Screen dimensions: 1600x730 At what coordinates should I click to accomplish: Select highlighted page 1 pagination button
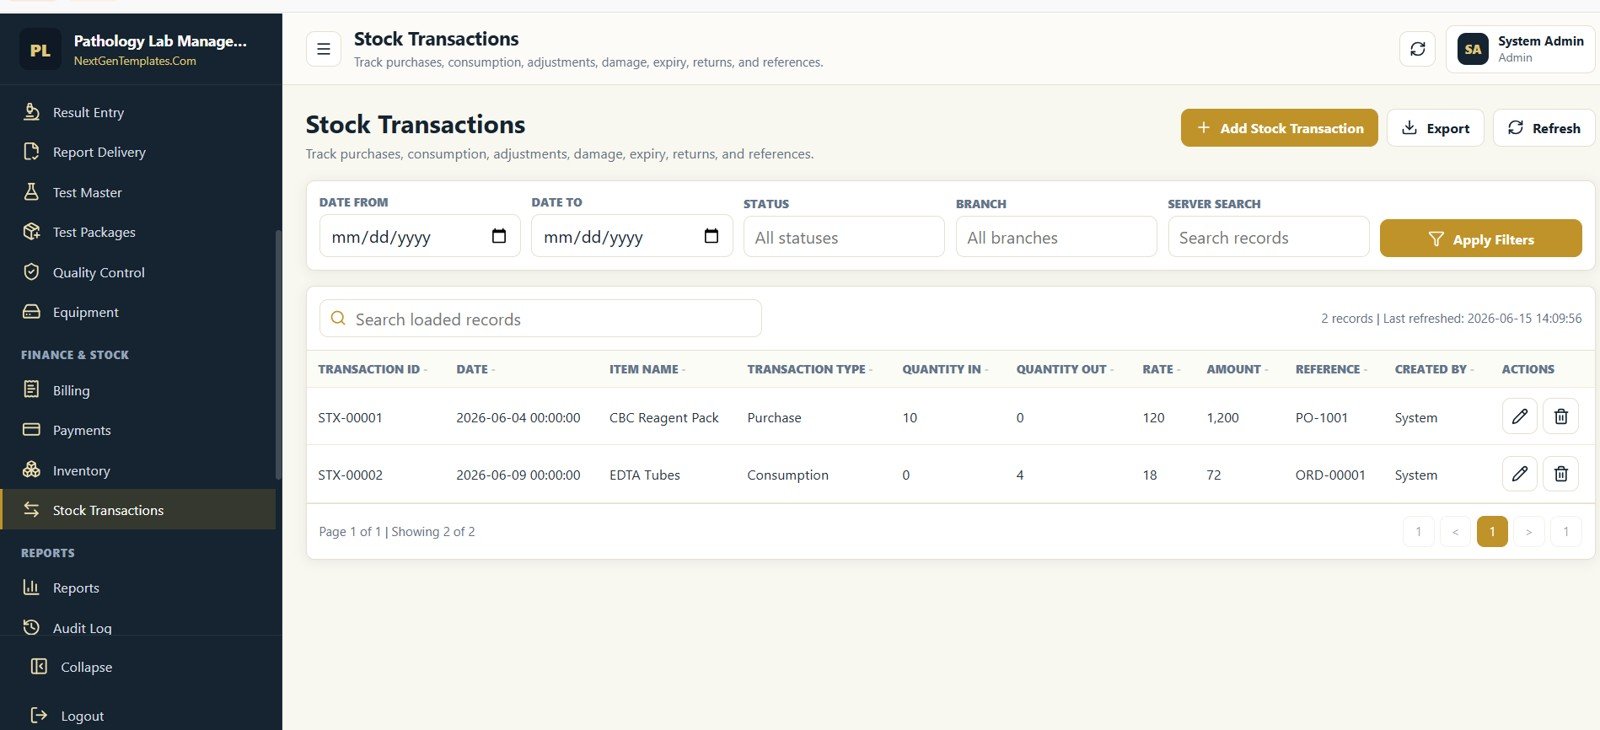tap(1492, 531)
